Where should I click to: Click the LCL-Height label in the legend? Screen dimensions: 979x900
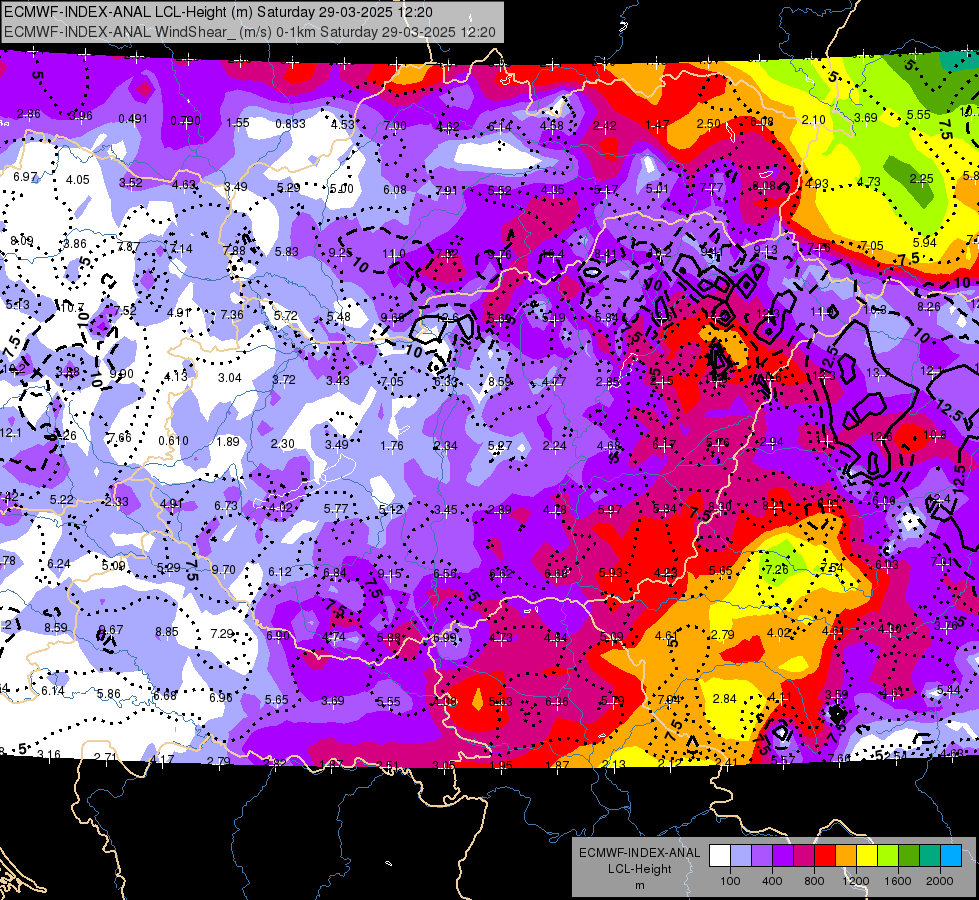pyautogui.click(x=640, y=869)
